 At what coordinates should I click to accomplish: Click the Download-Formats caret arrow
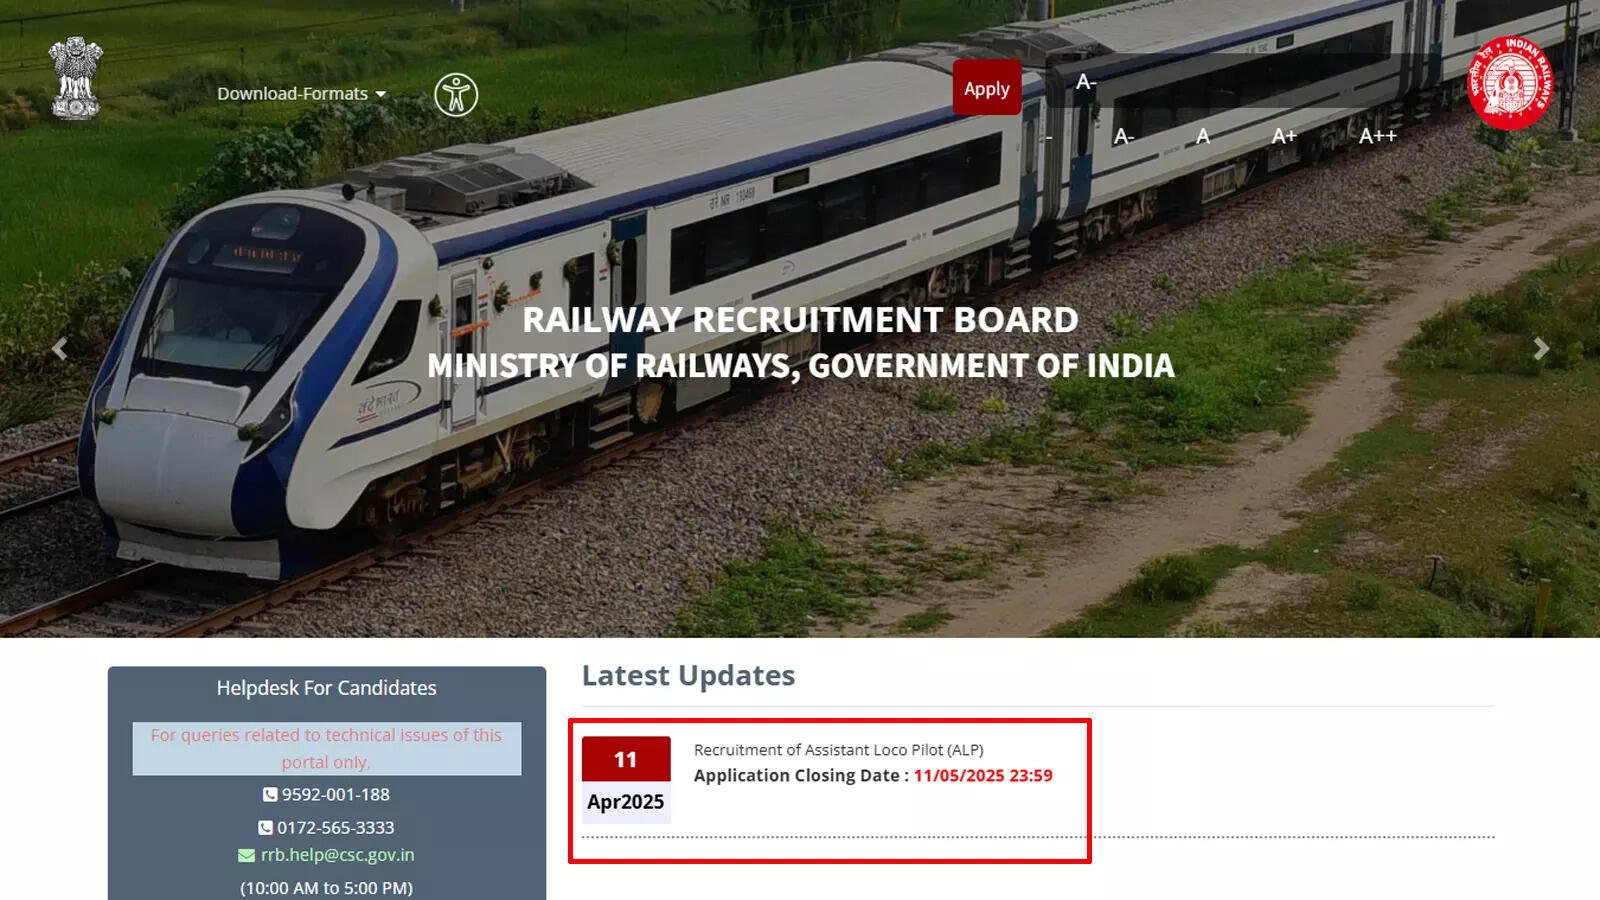pos(381,95)
